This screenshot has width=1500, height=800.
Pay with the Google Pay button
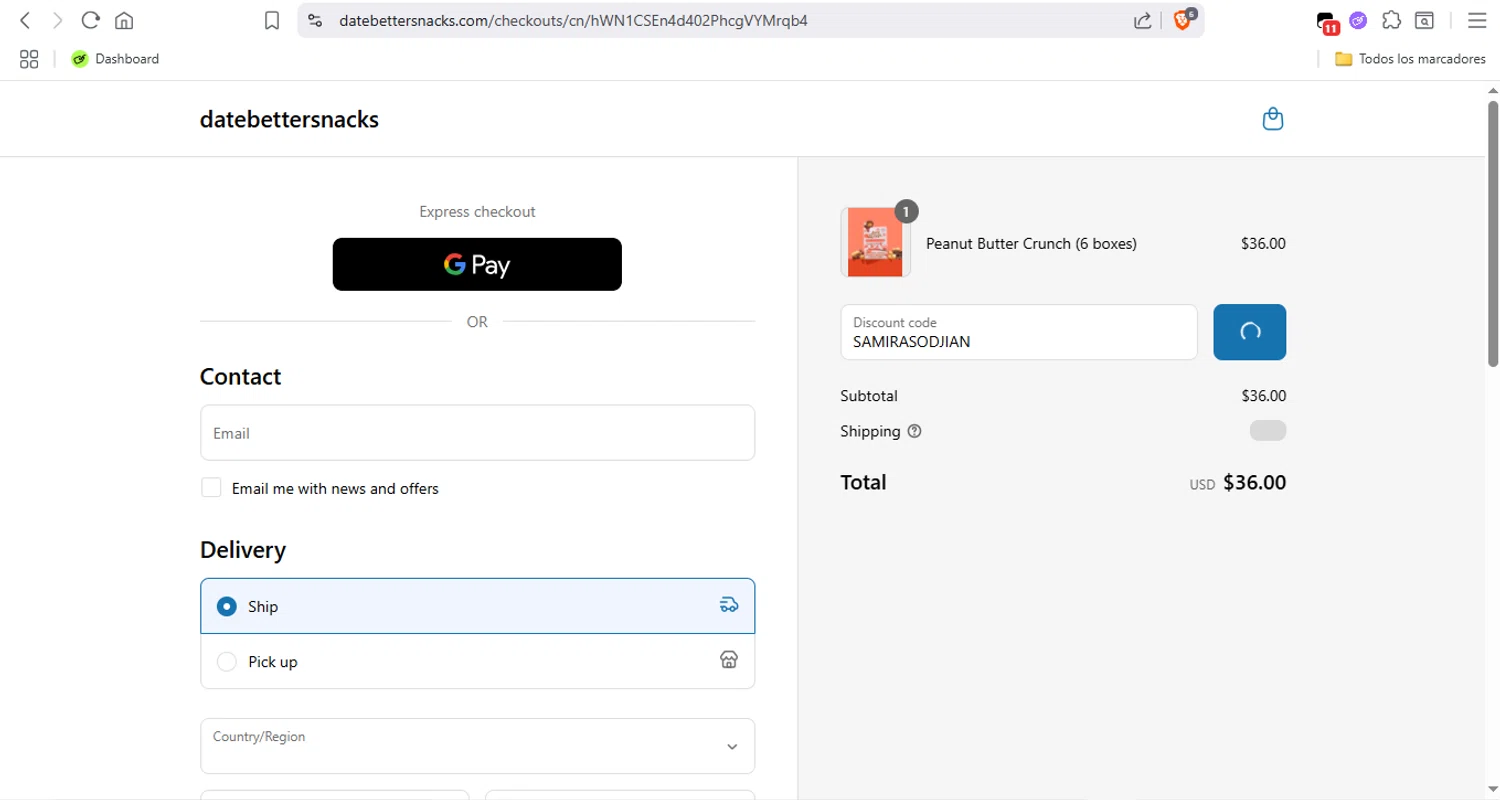477,264
